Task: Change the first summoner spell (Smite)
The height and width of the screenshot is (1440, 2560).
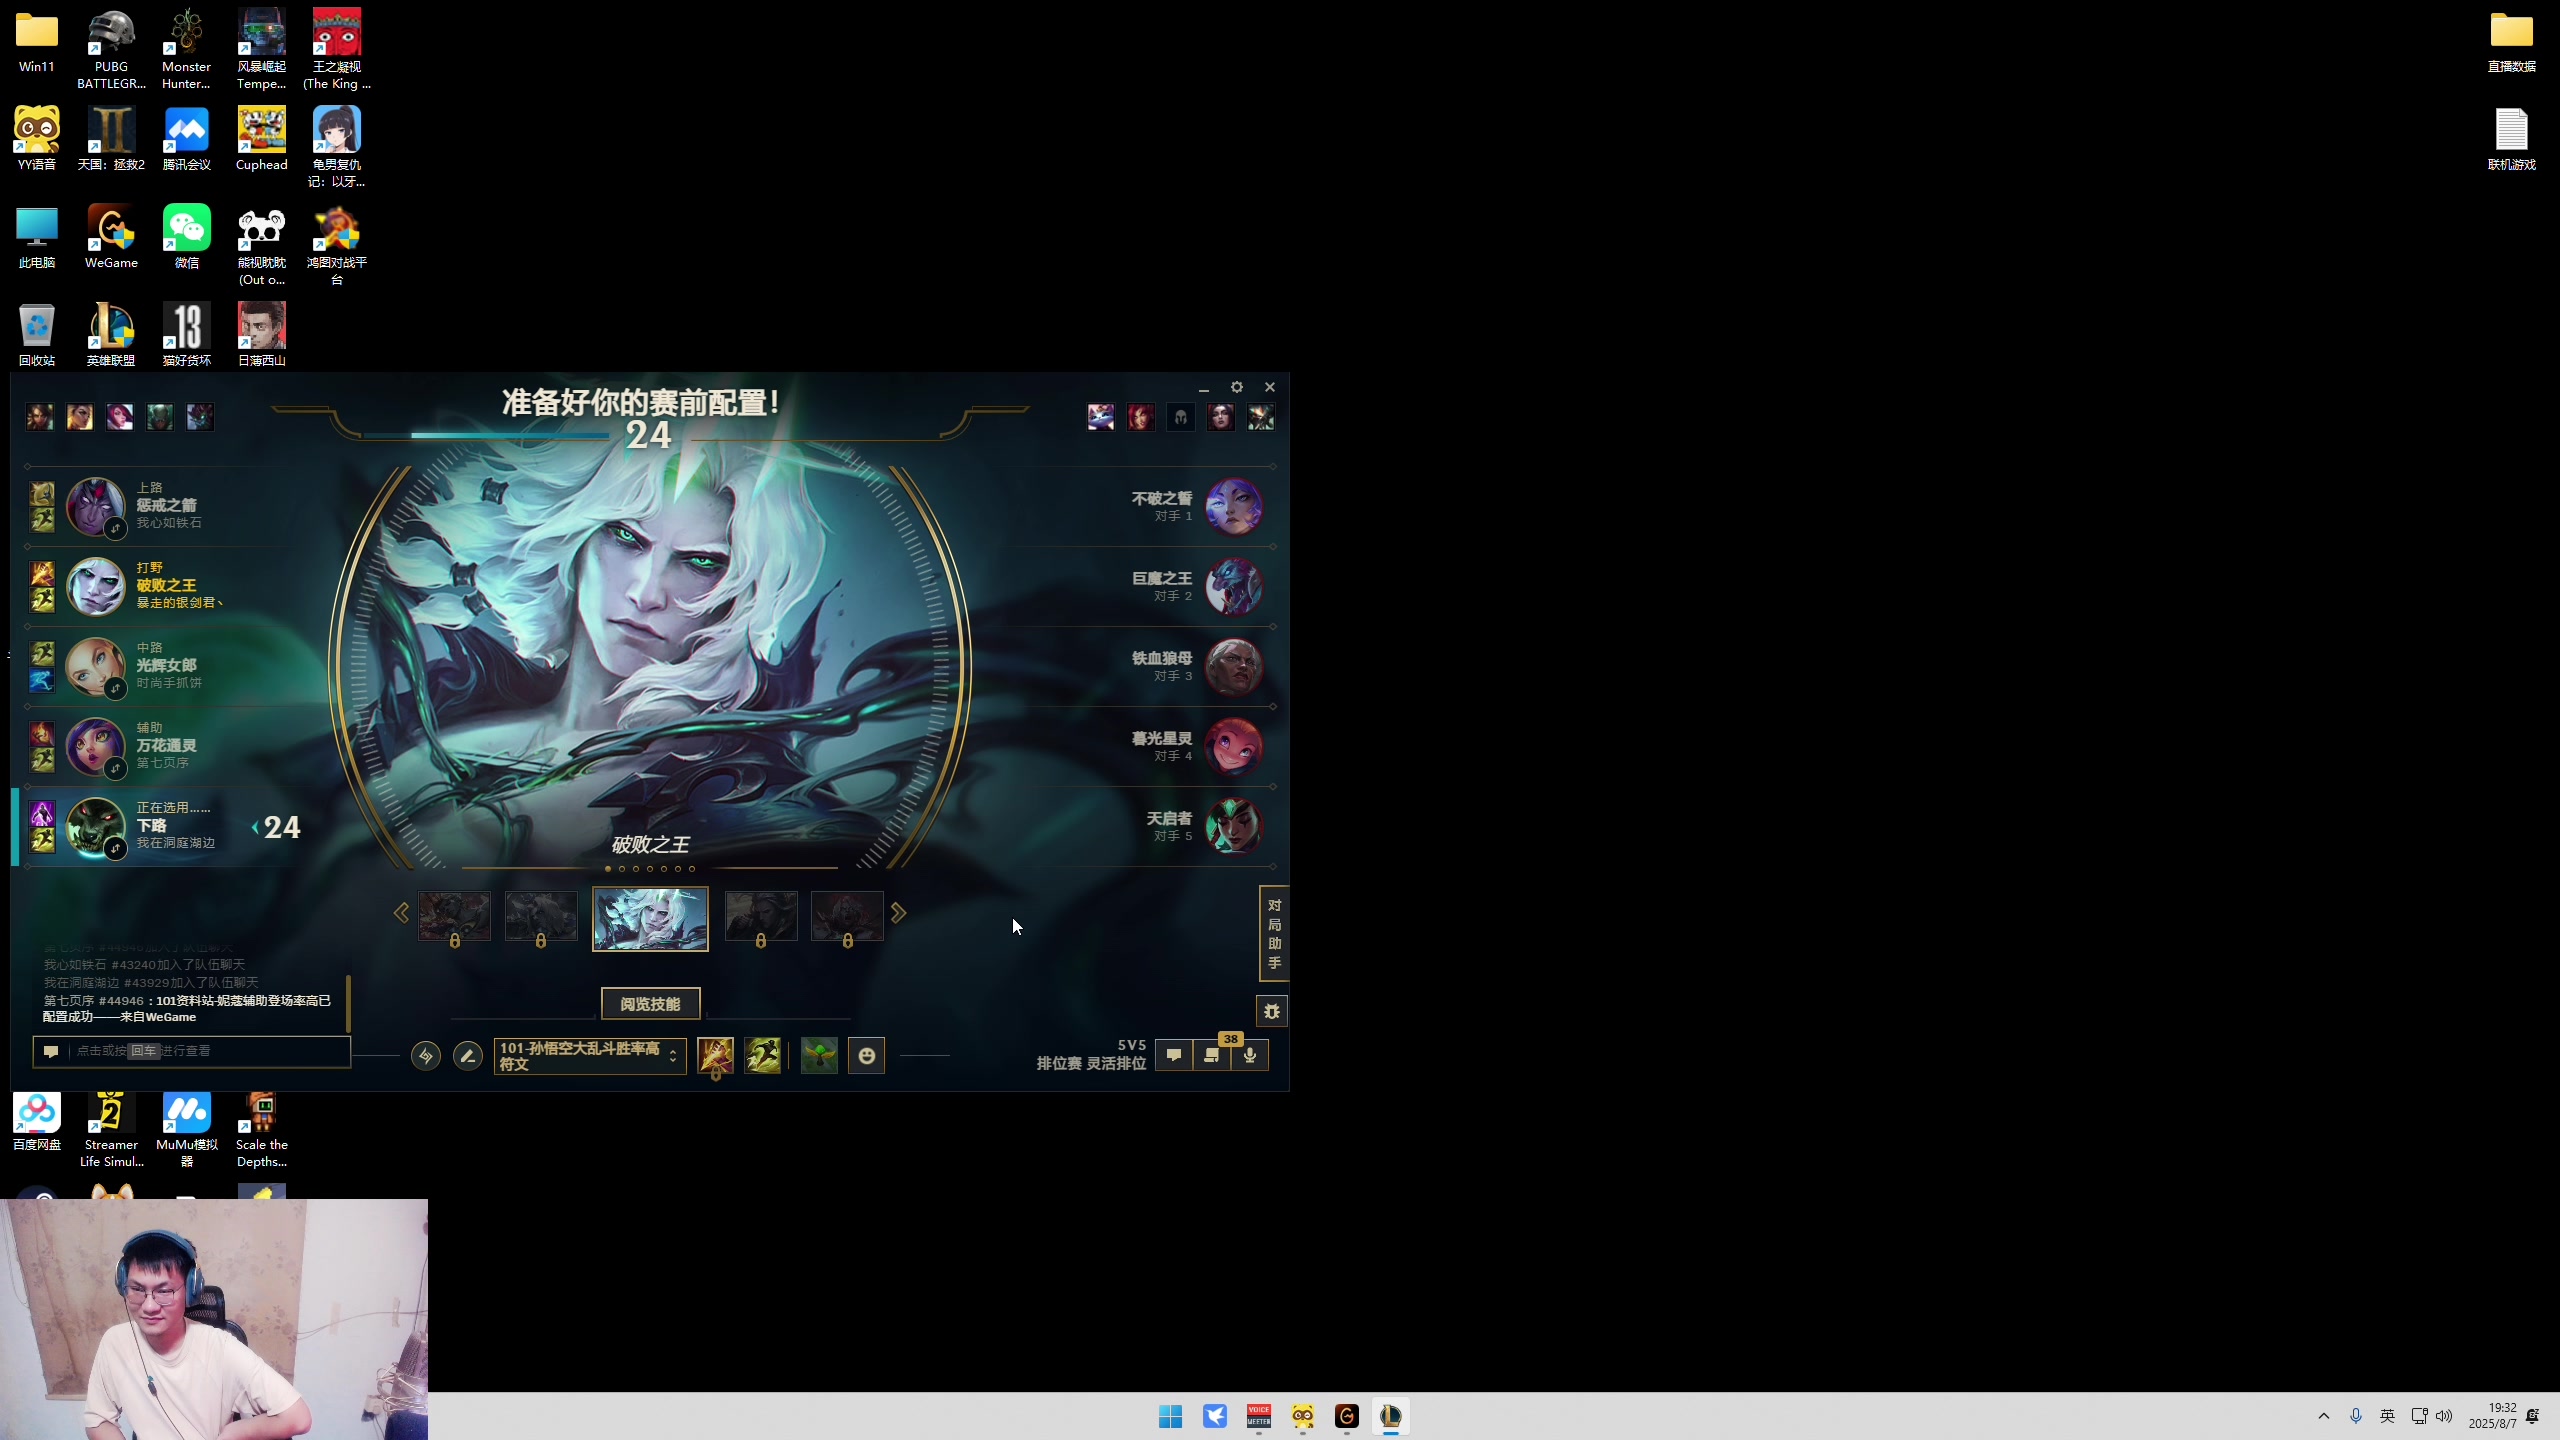Action: [715, 1055]
